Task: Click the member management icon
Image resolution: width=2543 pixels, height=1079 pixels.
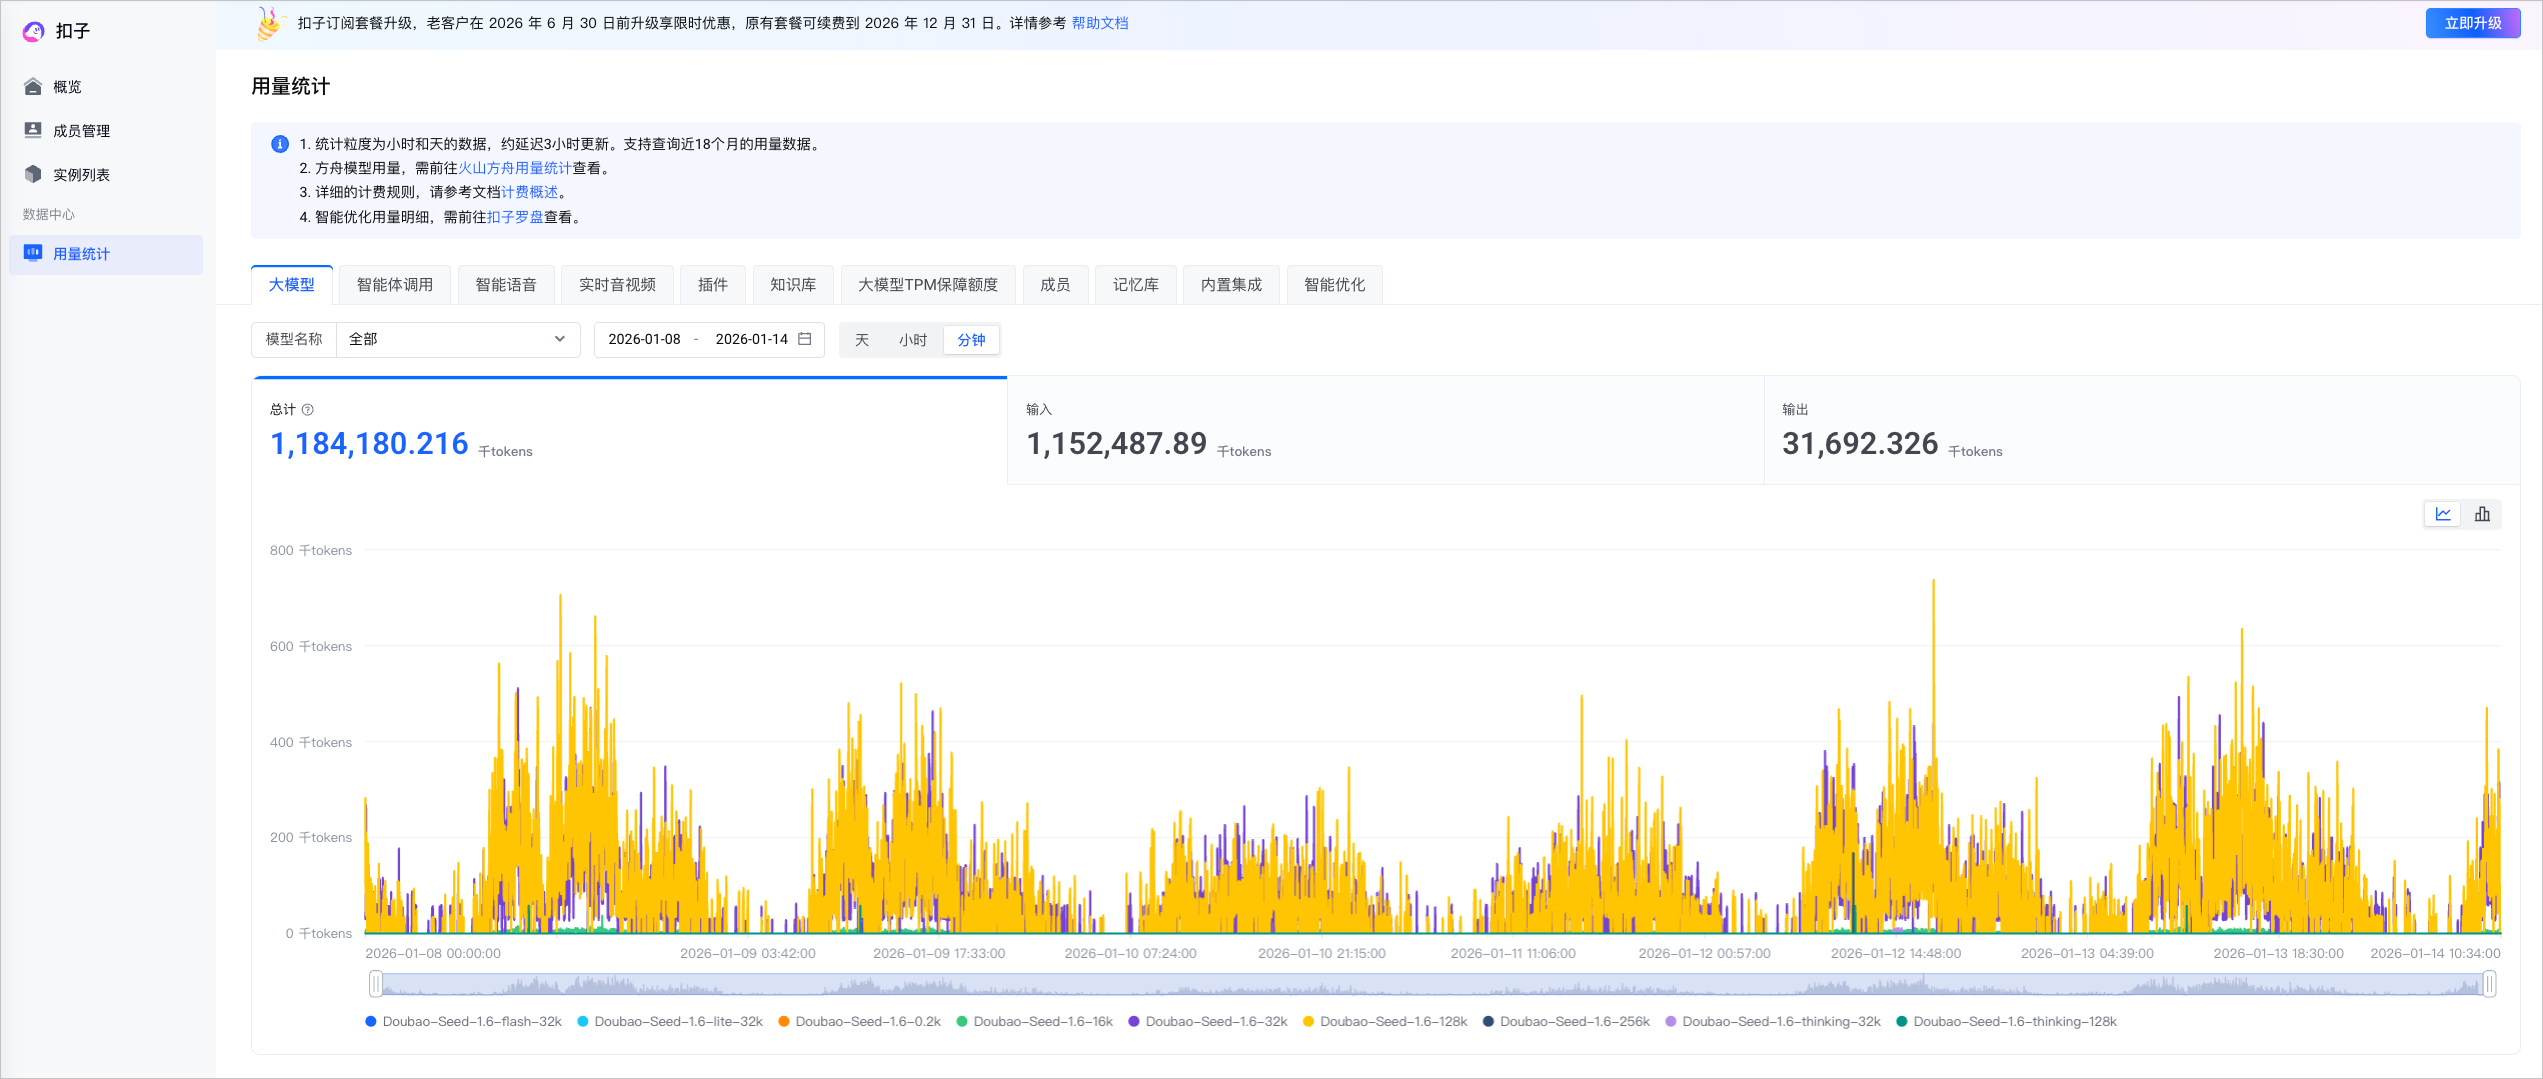Action: 33,130
